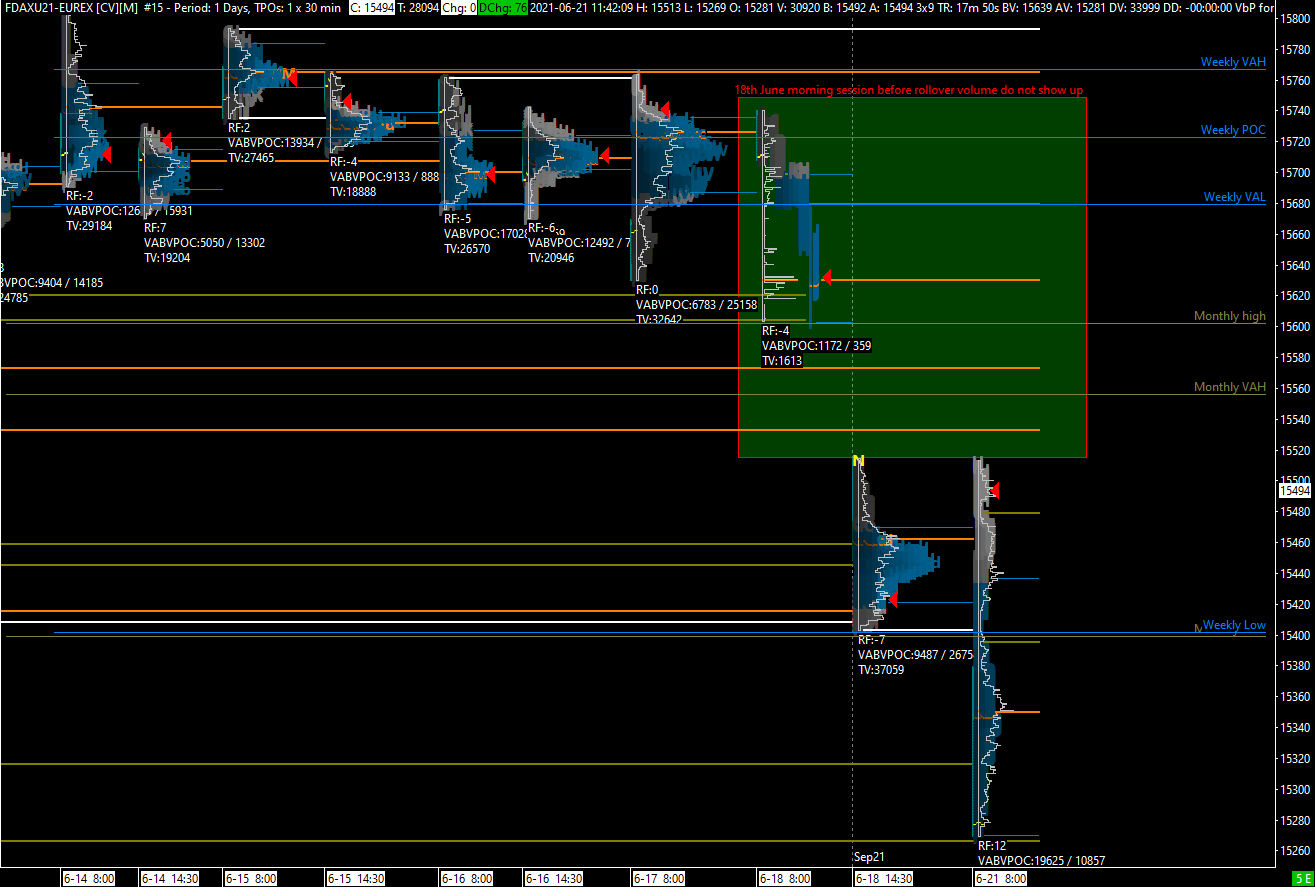Click the '6-18 14:30' time axis label
Viewport: 1315px width, 887px height.
883,878
